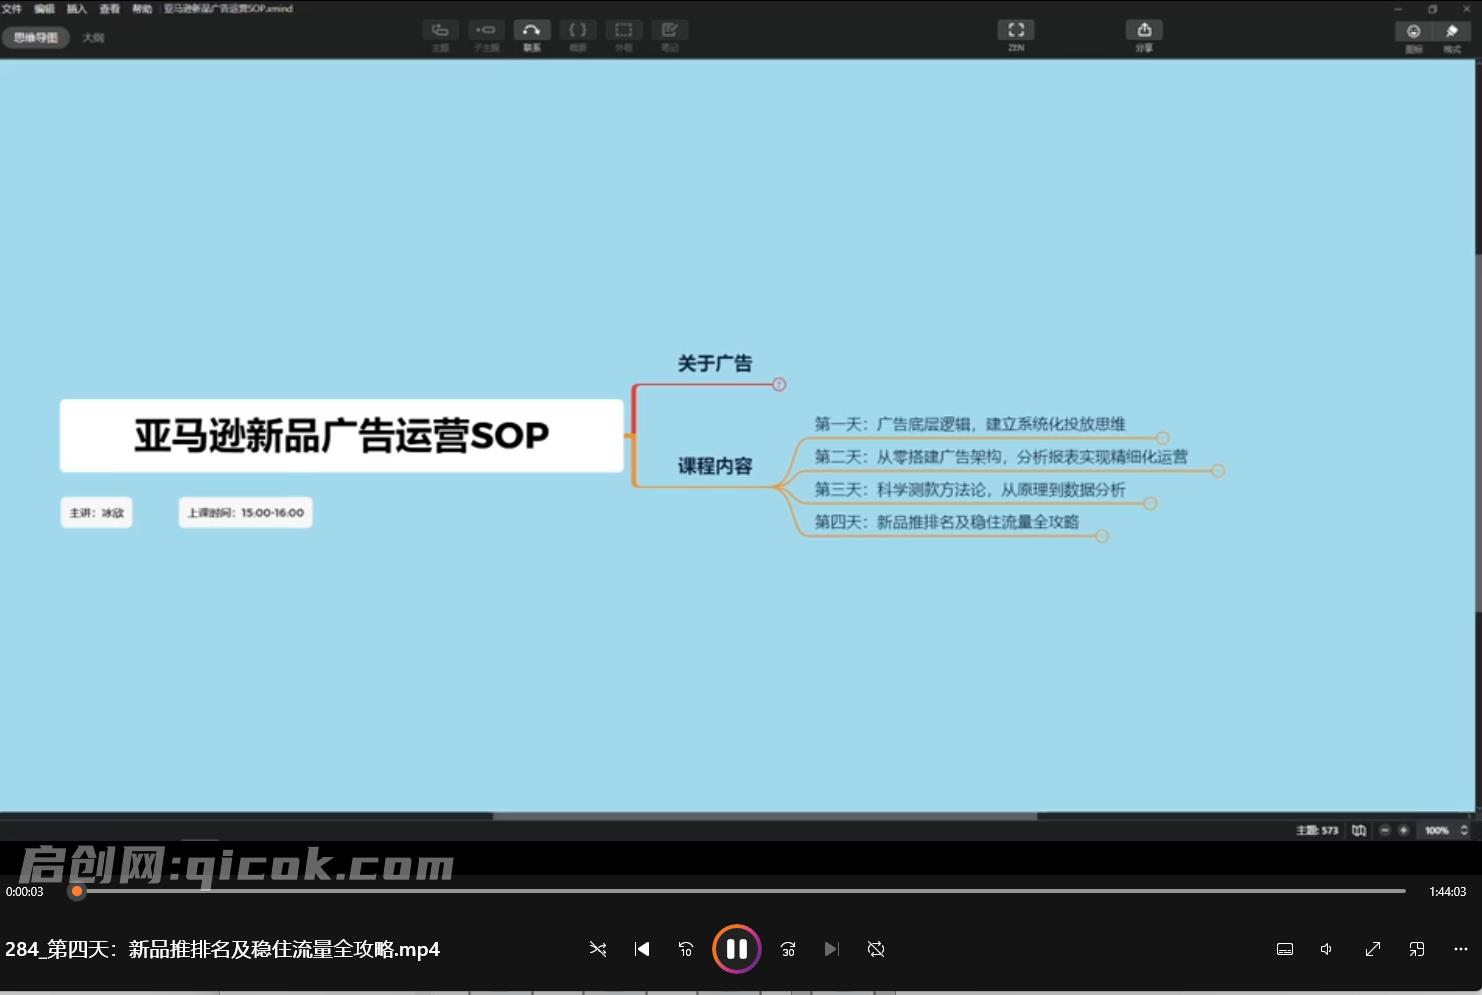Open the XMind 帮助 menu
Viewport: 1482px width, 995px height.
[142, 8]
